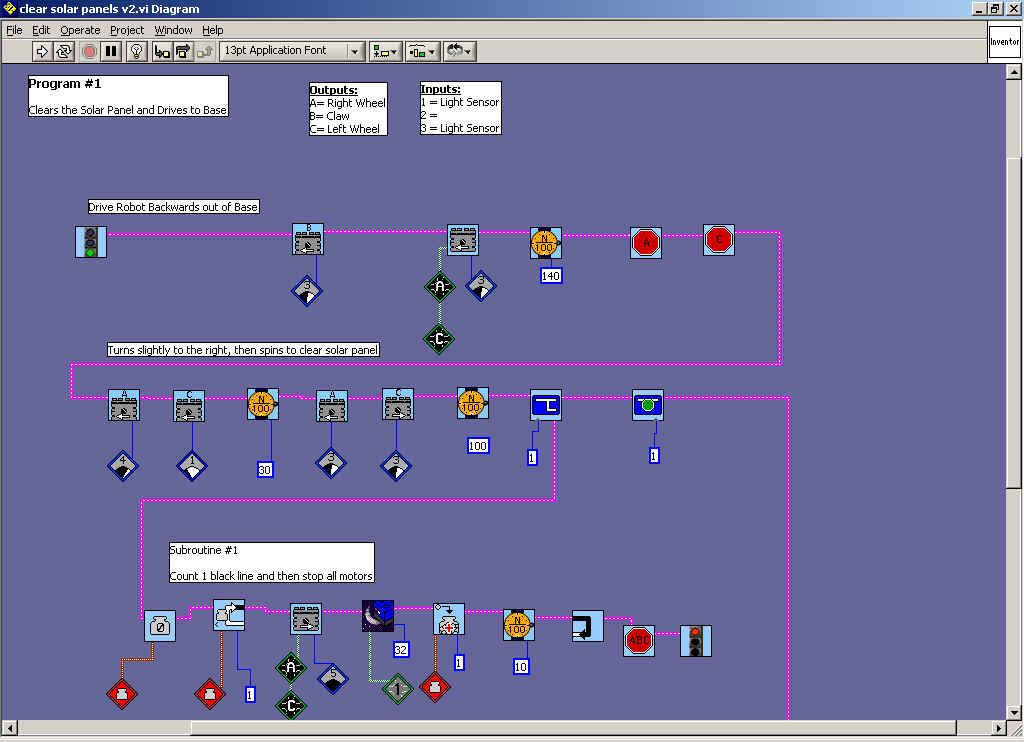Select the red Stop A motor block

646,242
